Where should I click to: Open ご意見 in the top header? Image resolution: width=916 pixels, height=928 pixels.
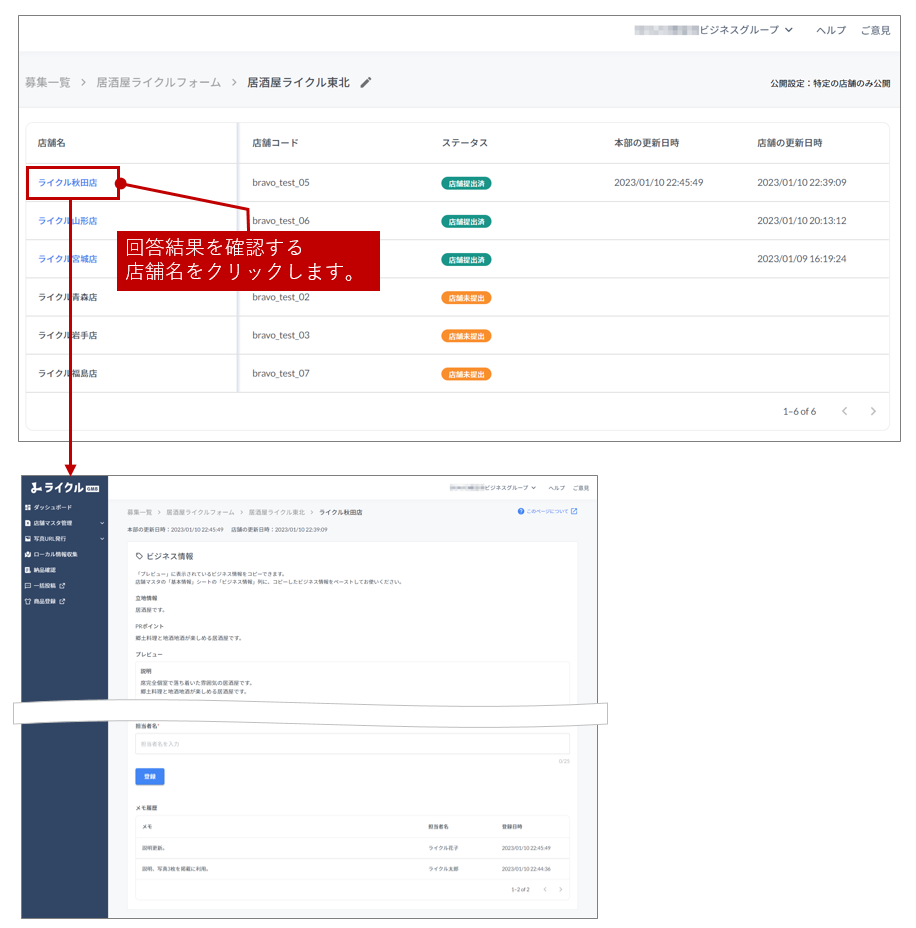875,31
